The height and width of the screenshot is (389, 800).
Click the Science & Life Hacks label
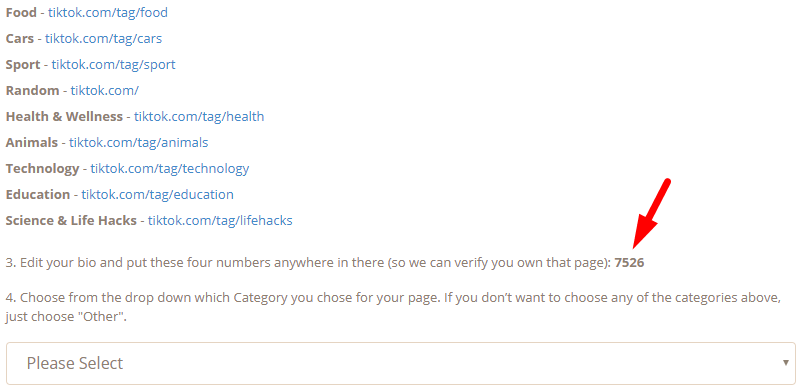(71, 221)
